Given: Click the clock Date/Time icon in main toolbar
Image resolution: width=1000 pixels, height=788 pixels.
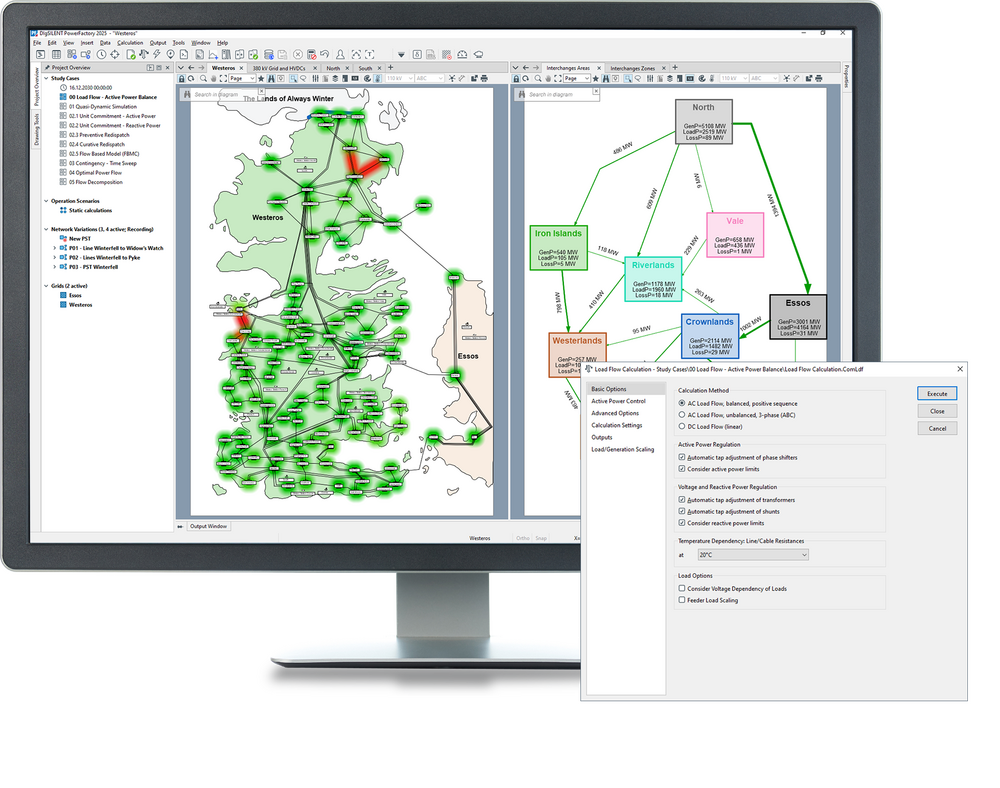Looking at the screenshot, I should click(101, 54).
